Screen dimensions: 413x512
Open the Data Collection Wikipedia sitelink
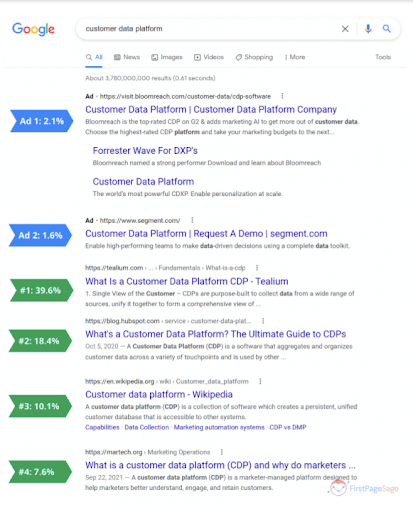(x=147, y=427)
